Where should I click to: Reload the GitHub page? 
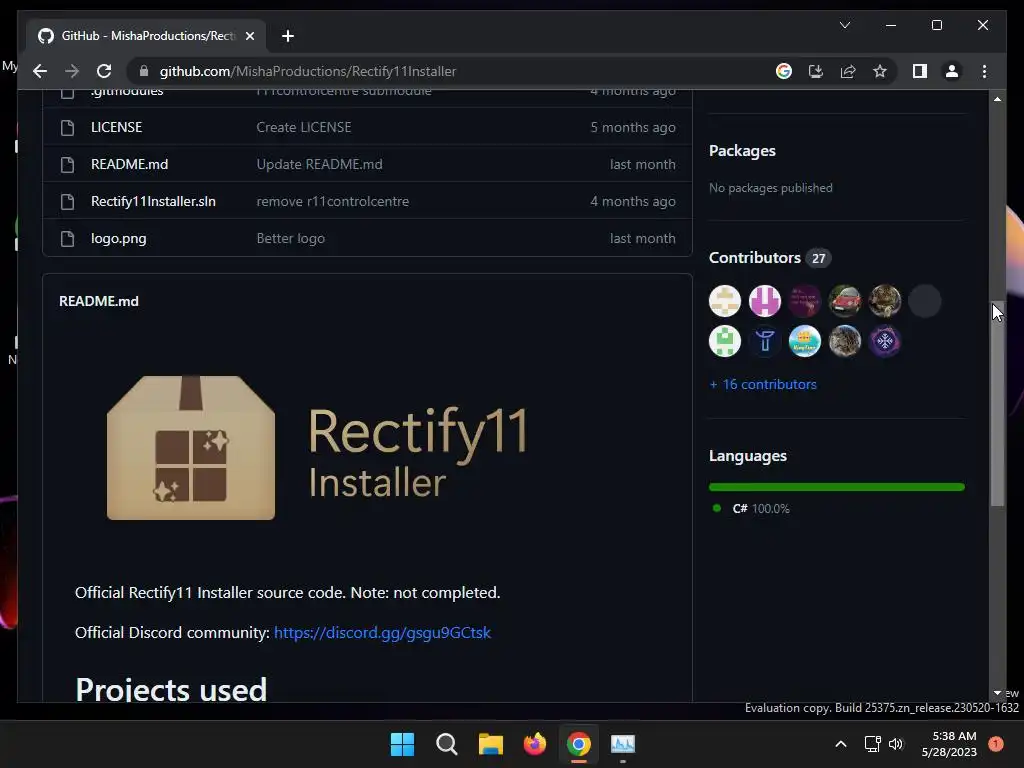tap(104, 71)
